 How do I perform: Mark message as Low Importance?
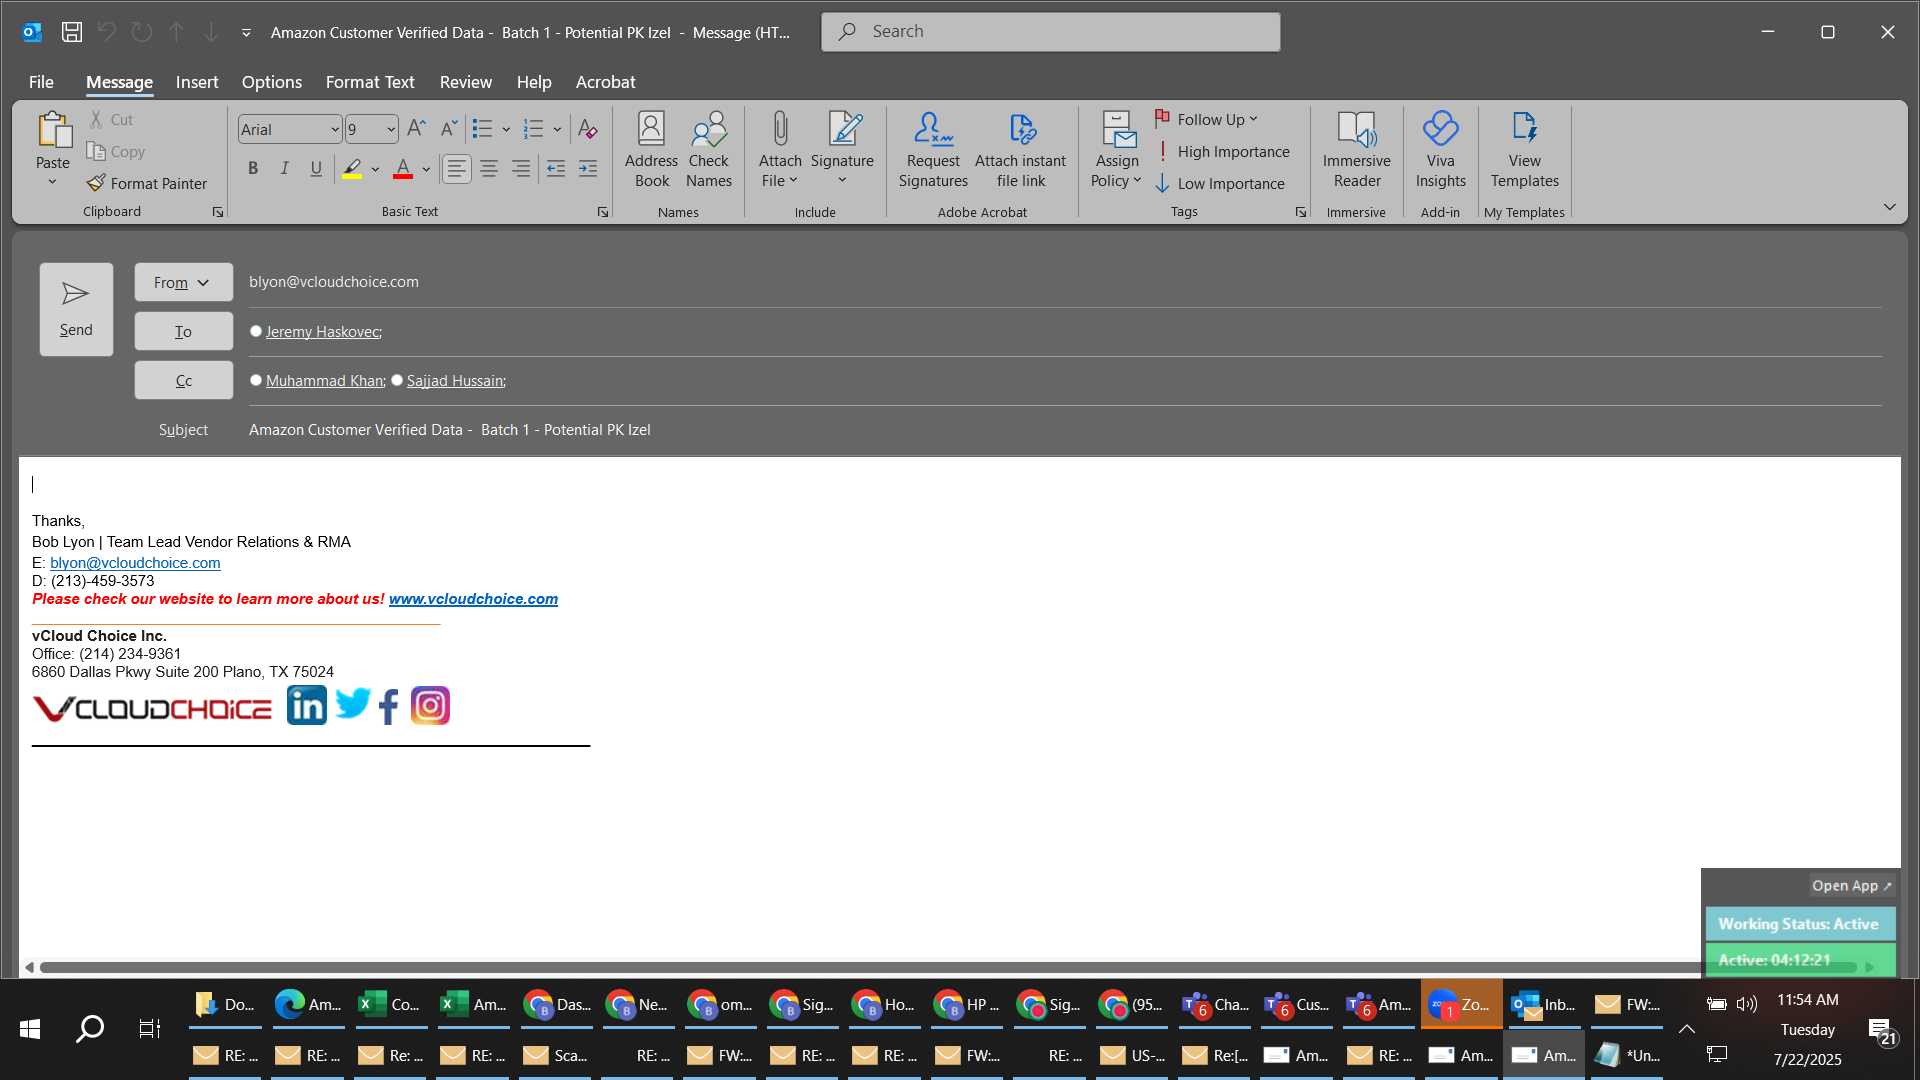1220,184
